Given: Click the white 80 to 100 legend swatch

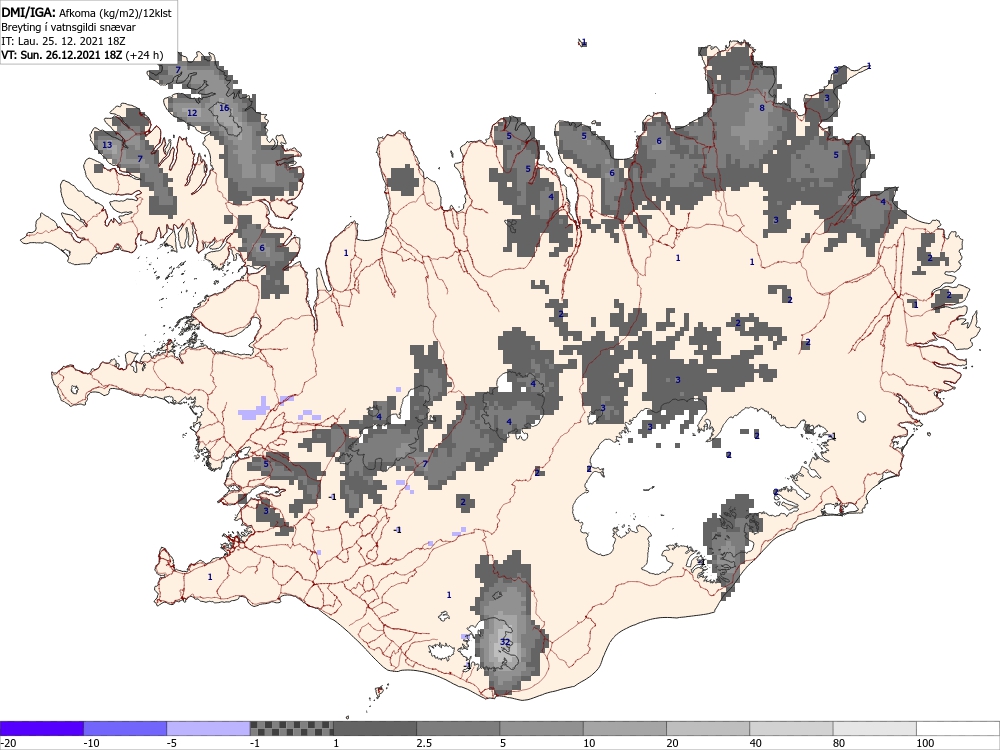Looking at the screenshot, I should click(x=874, y=728).
